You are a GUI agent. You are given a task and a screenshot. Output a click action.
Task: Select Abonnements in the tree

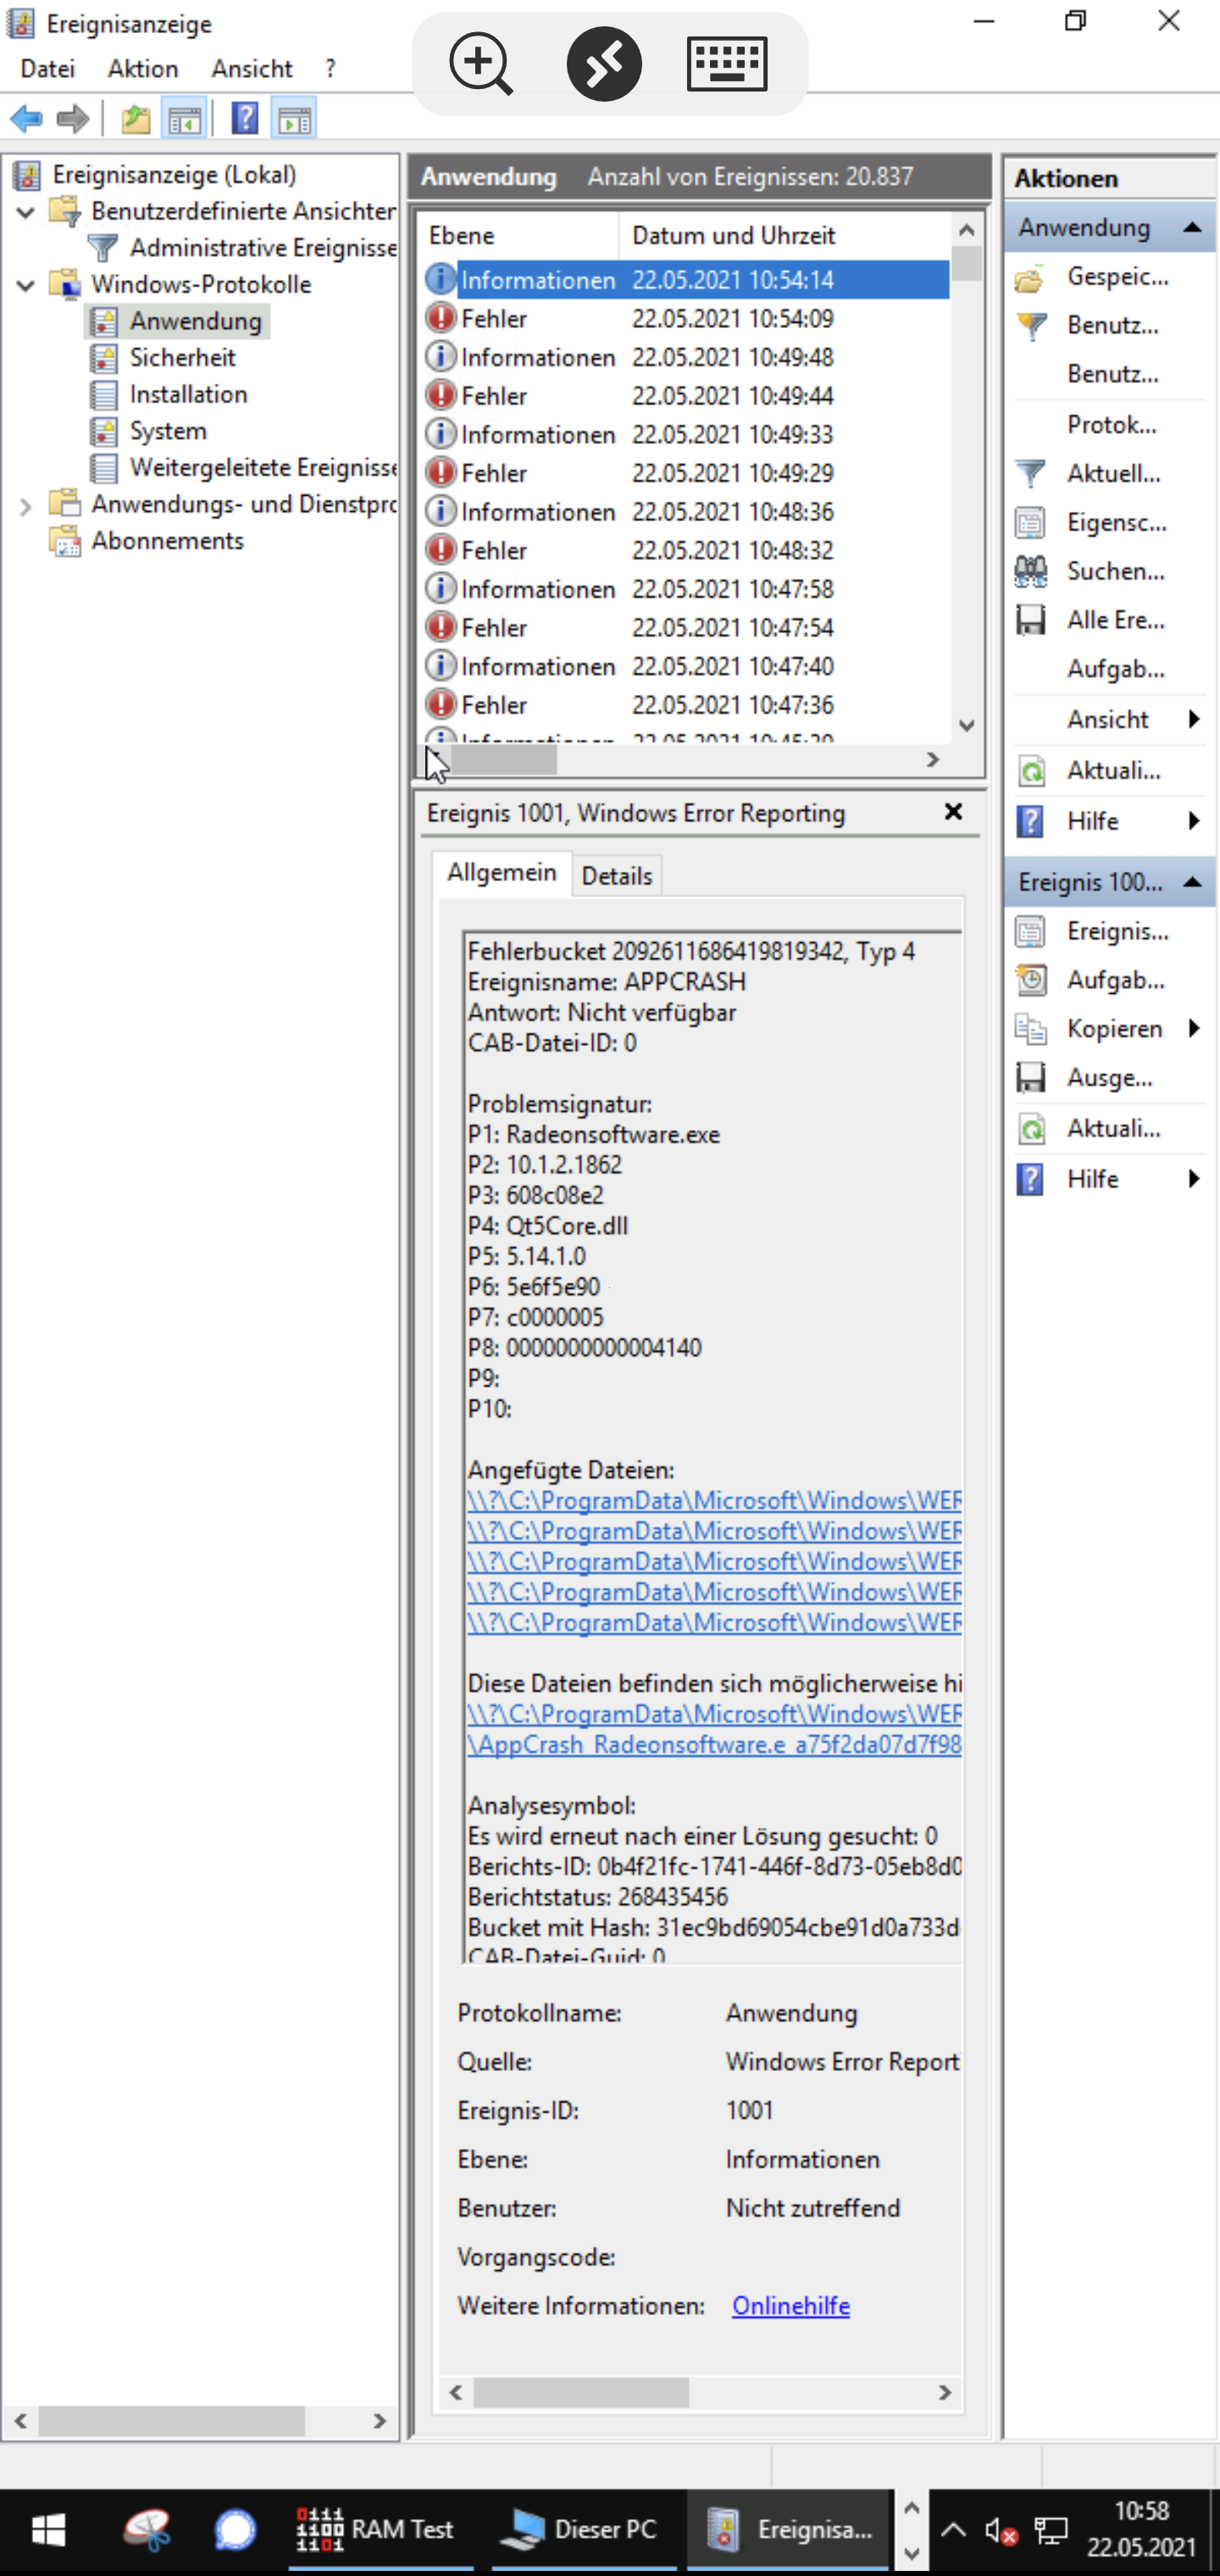click(x=167, y=541)
